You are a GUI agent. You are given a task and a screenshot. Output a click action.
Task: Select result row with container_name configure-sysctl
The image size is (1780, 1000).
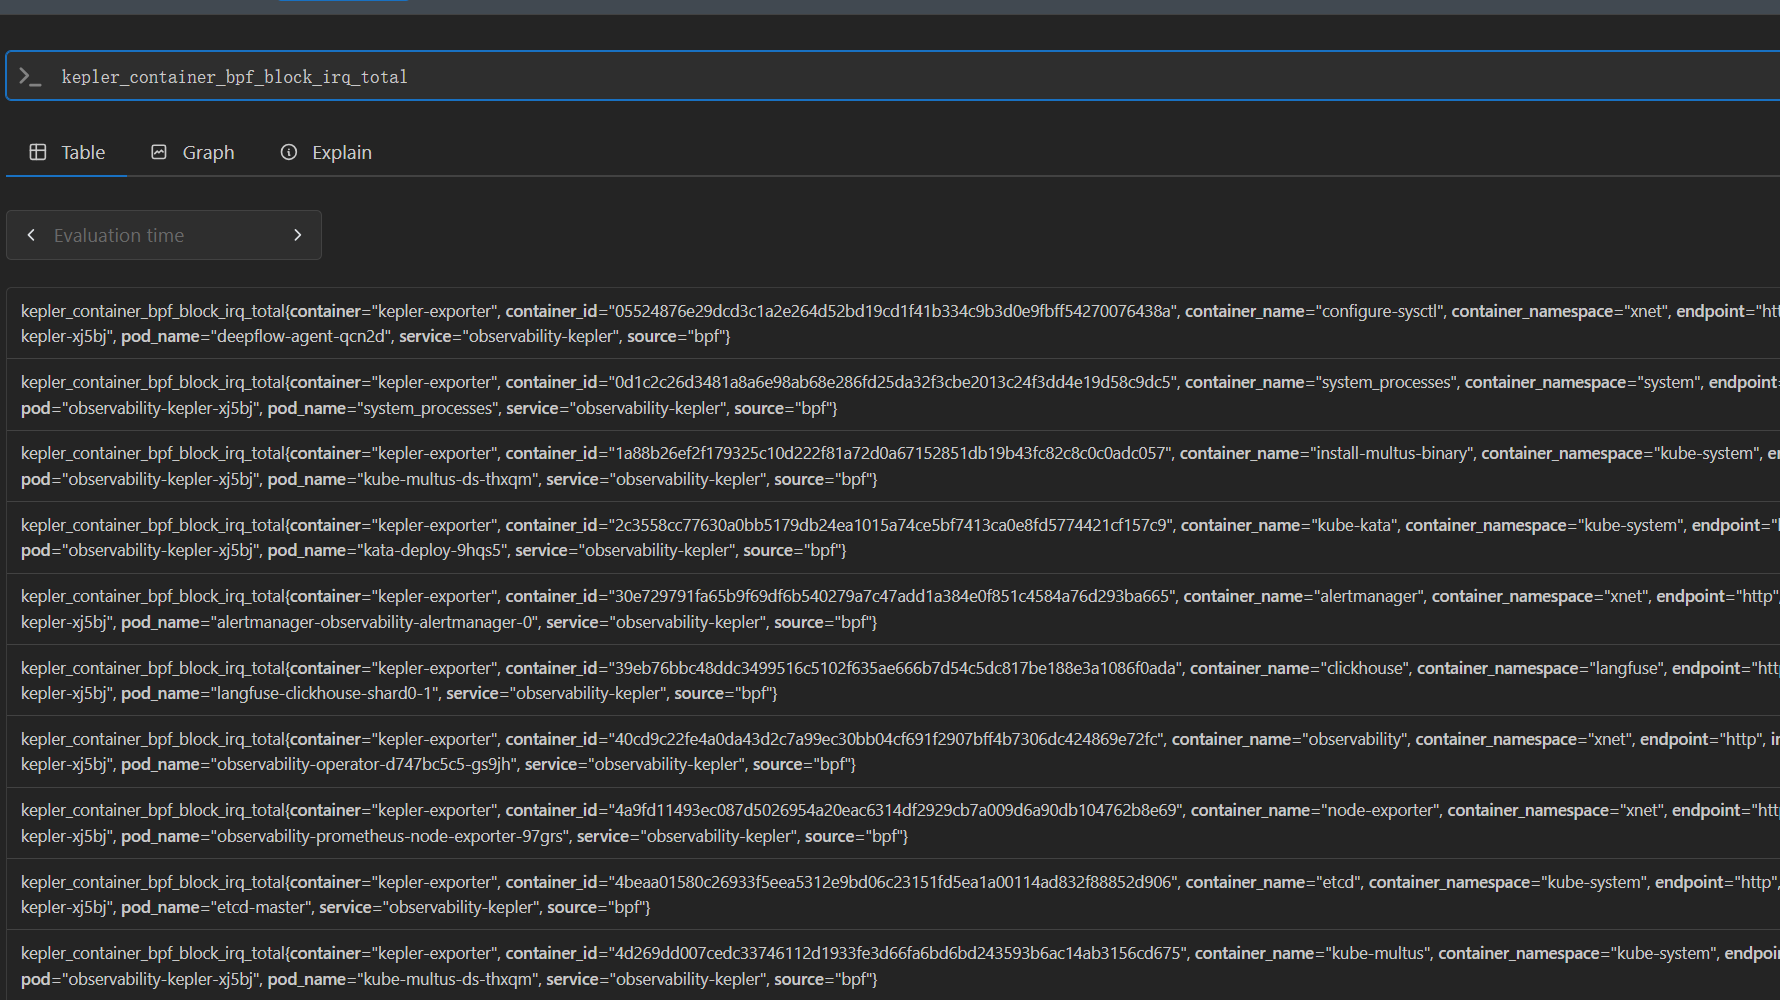(893, 323)
